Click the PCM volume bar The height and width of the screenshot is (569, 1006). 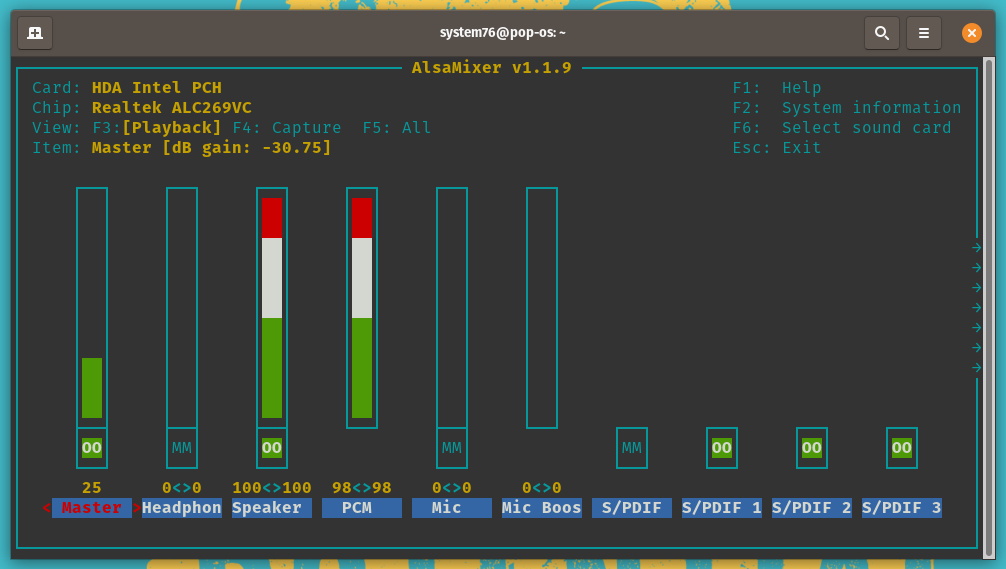coord(362,308)
